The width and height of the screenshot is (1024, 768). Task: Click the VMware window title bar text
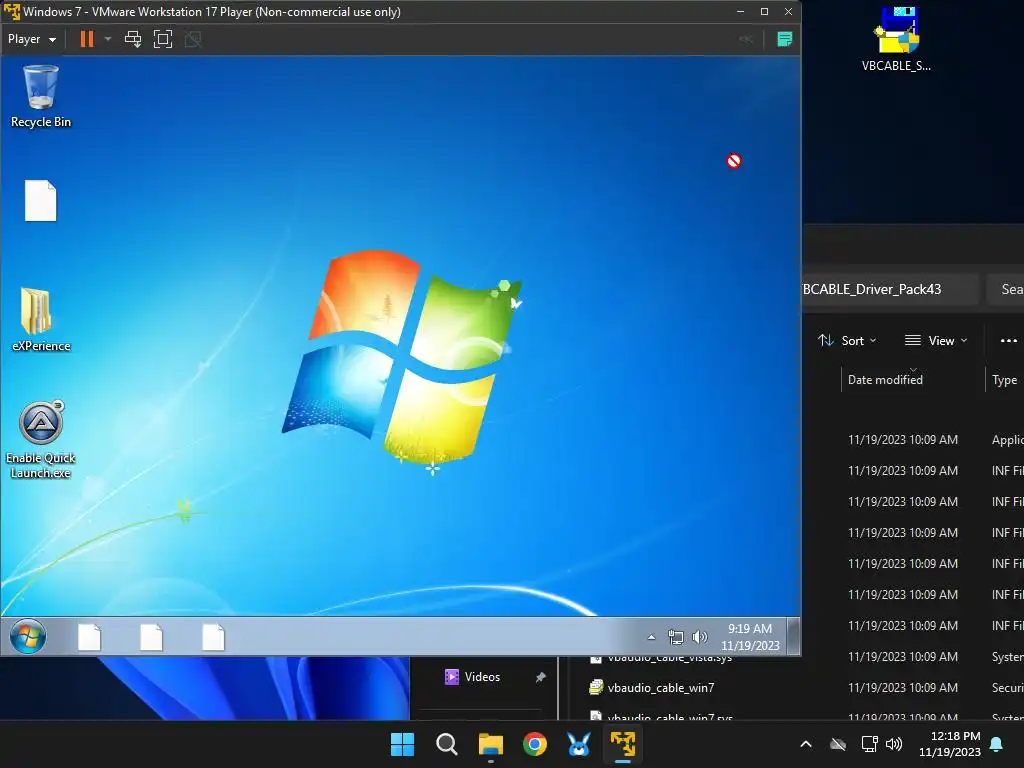(x=212, y=12)
